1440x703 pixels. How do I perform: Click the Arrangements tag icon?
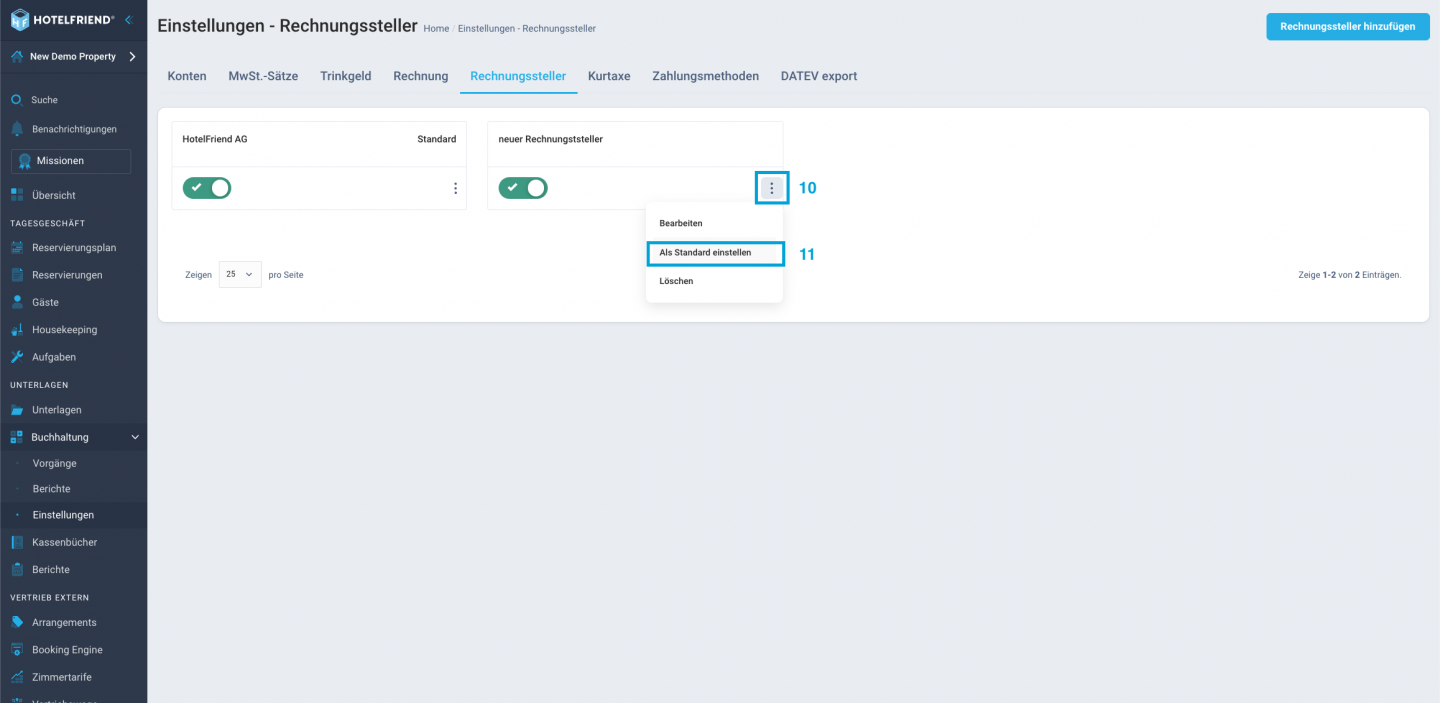pos(17,622)
